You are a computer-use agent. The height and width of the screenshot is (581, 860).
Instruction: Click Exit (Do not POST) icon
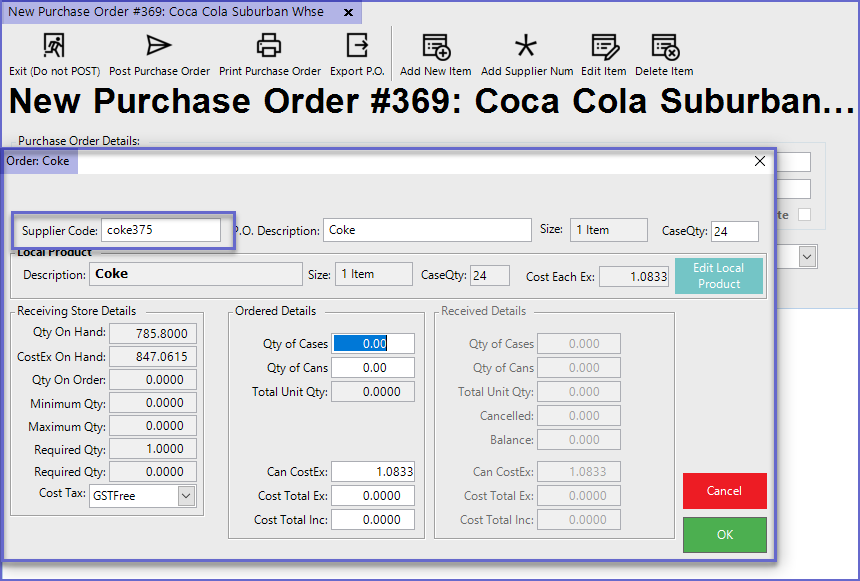[x=53, y=46]
